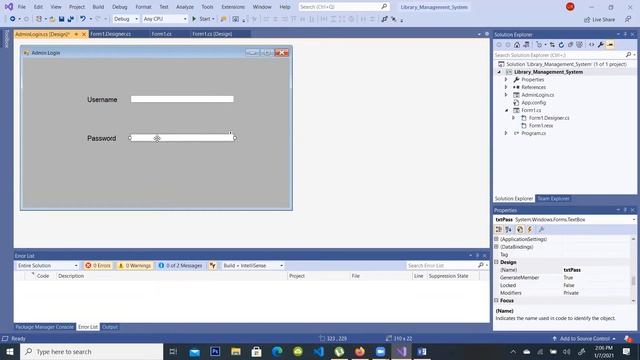
Task: Click the Home icon in Solution Explorer
Action: [517, 45]
